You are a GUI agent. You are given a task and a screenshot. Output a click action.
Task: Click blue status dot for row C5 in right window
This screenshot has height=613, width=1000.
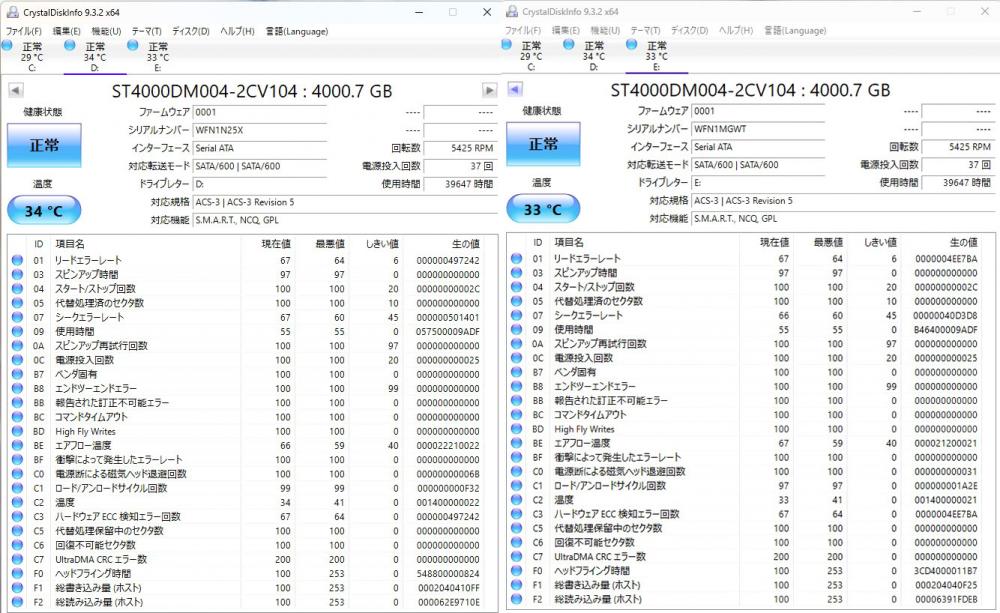pyautogui.click(x=517, y=528)
